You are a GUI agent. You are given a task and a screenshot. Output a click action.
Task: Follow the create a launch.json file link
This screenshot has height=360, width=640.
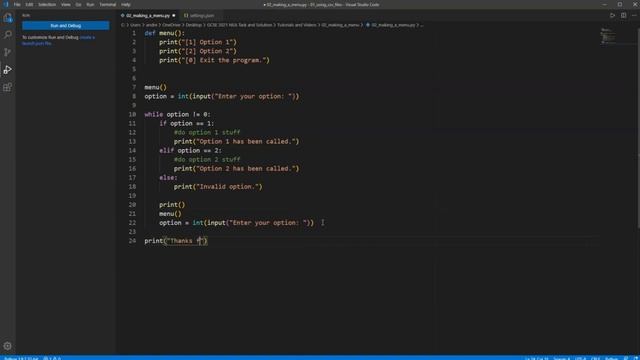(58, 40)
